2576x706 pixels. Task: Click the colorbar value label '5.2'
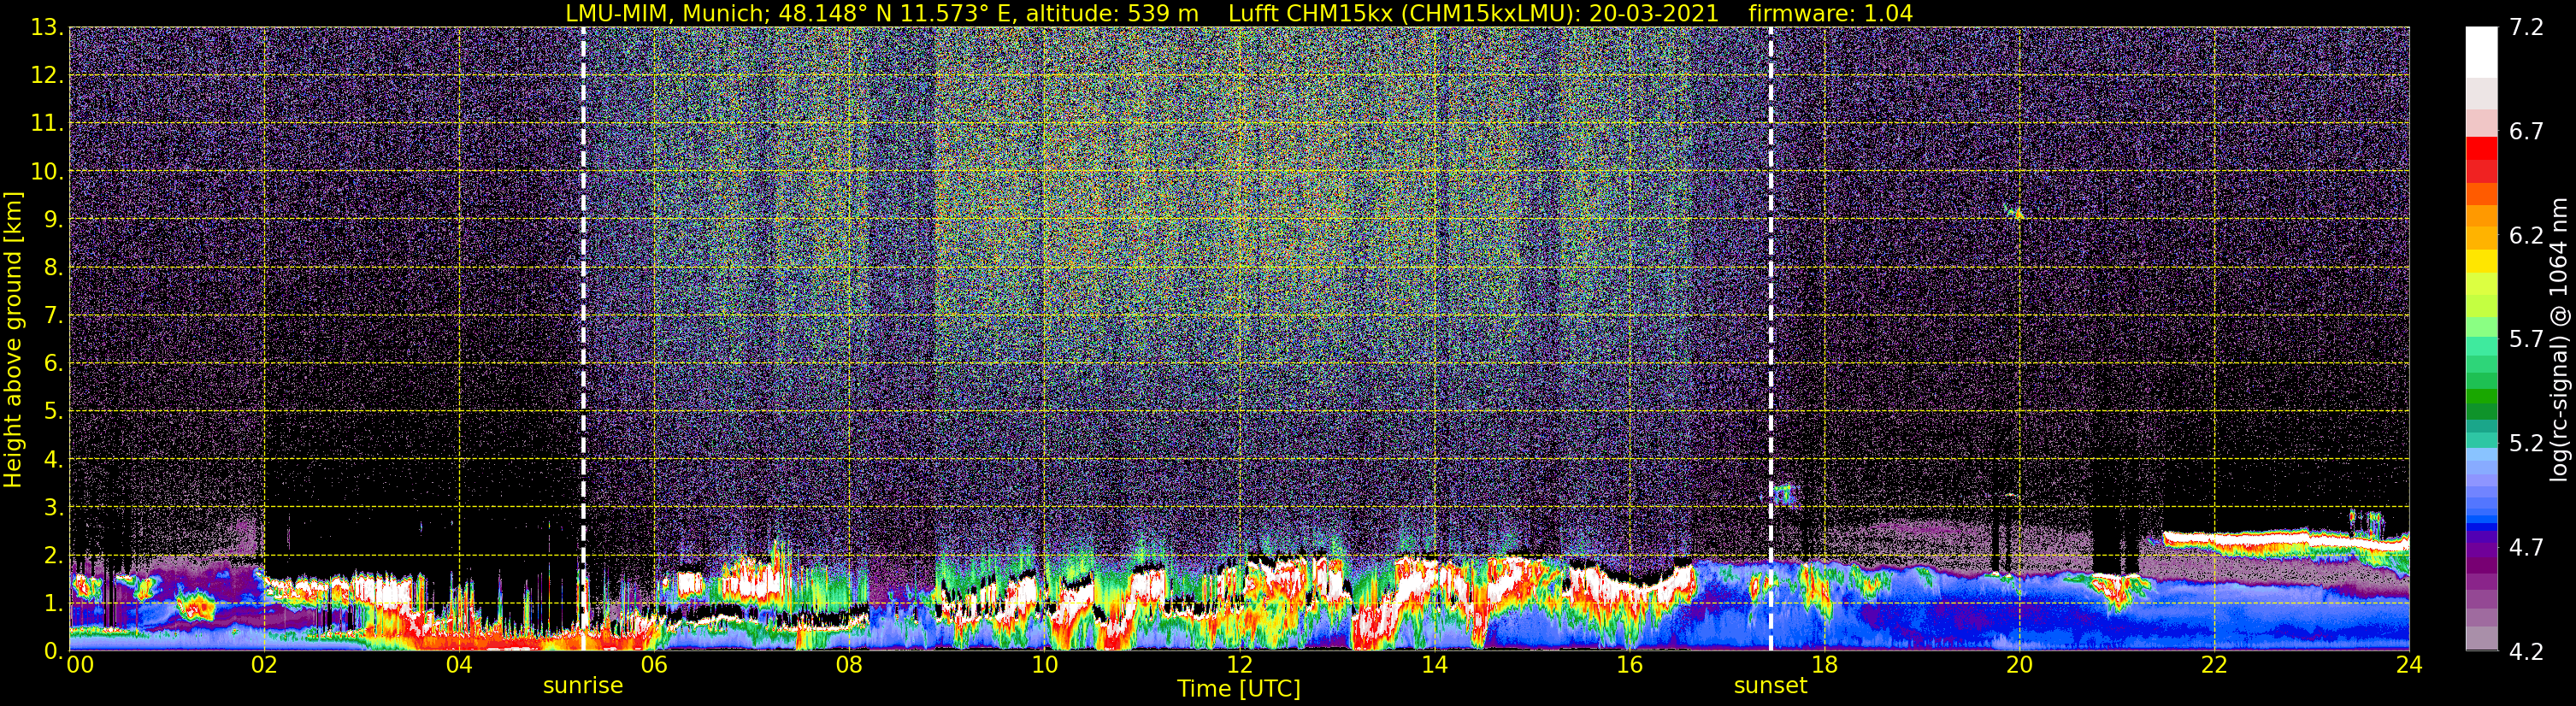coord(2526,443)
